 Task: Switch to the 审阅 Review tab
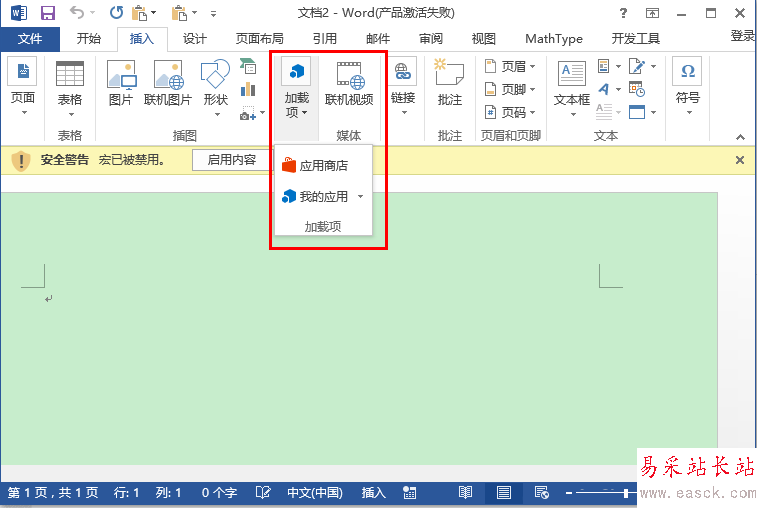pos(431,39)
